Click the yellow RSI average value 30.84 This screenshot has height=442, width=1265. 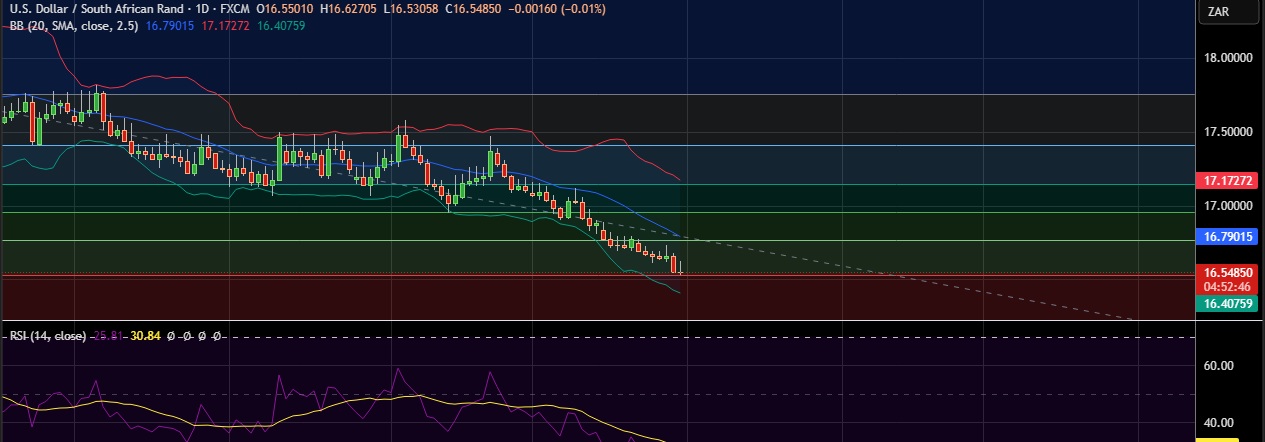tap(146, 336)
